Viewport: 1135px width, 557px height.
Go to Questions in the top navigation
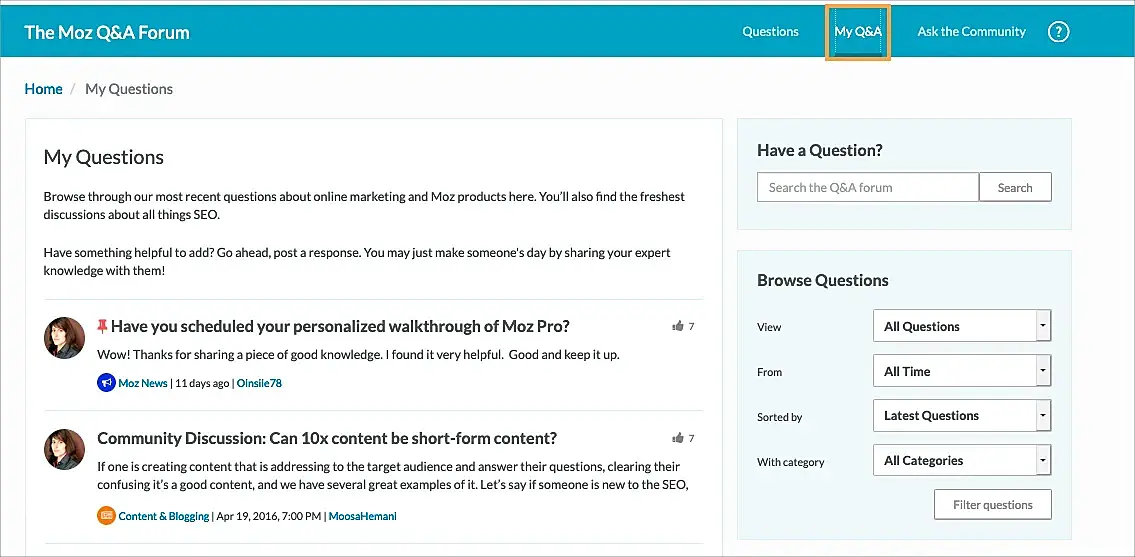click(770, 32)
